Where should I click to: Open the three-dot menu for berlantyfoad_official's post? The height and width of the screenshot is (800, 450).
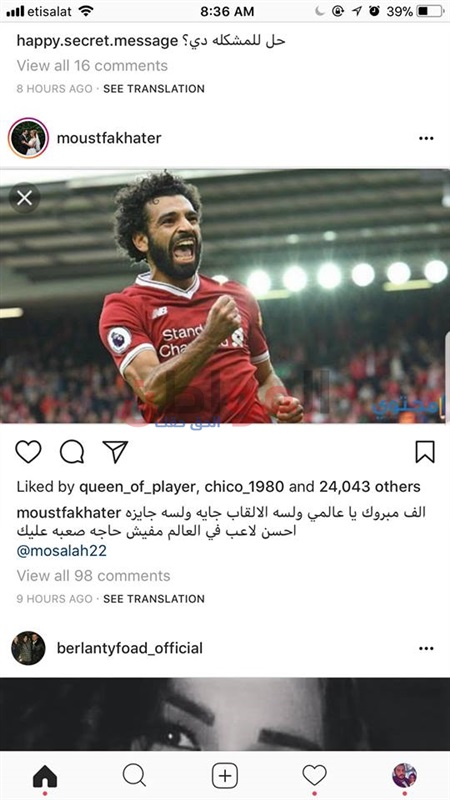tap(426, 648)
